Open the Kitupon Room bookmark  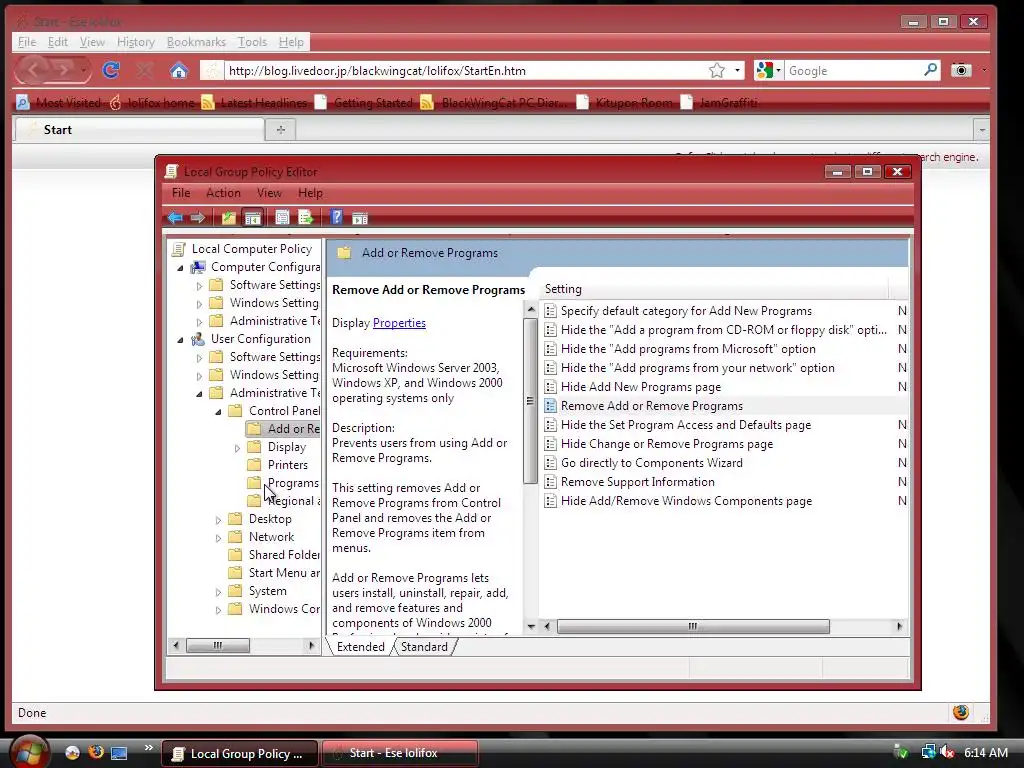coord(625,103)
